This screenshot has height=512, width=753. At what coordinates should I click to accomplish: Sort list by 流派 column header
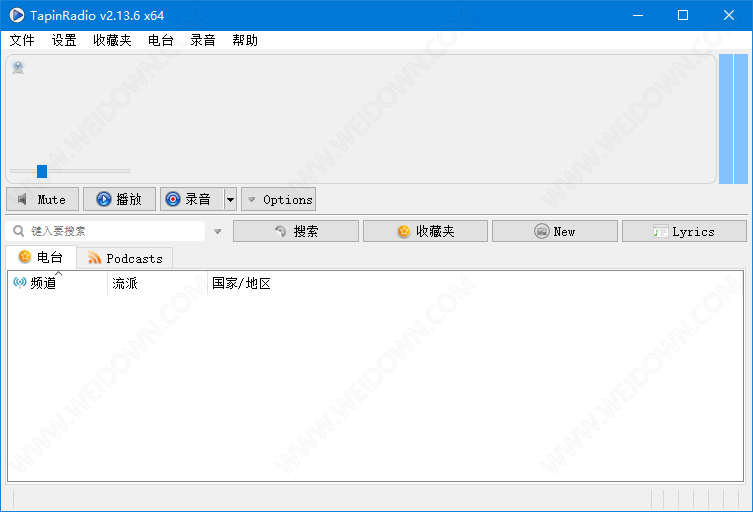(x=158, y=283)
